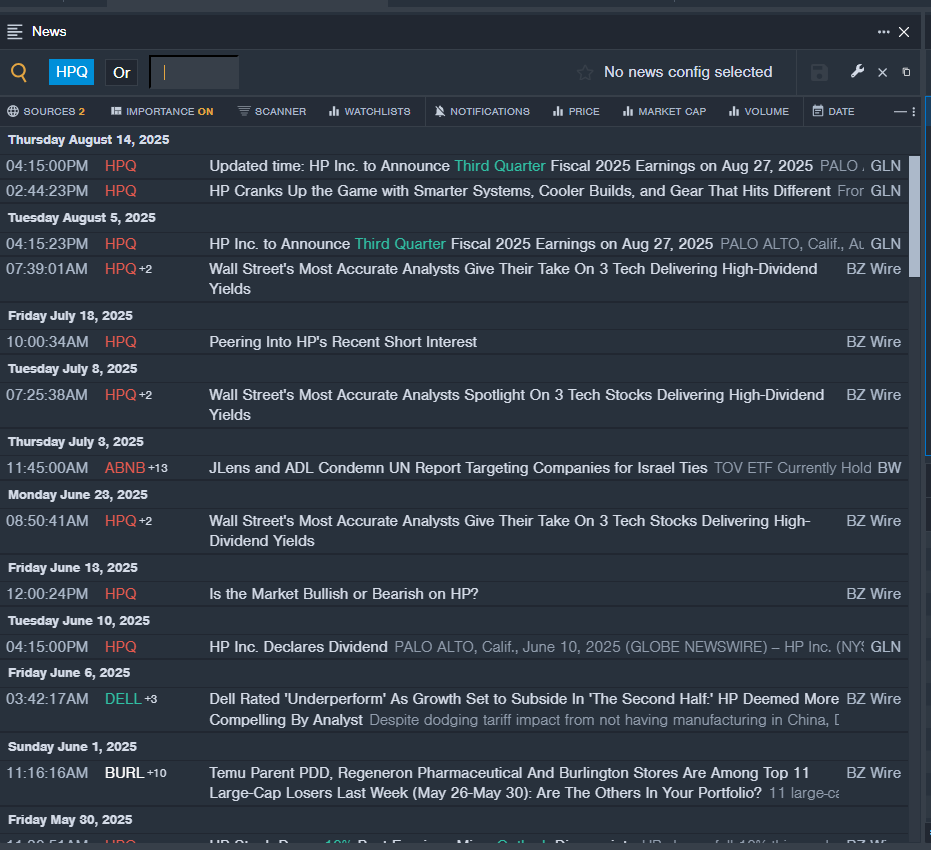The width and height of the screenshot is (931, 850).
Task: Focus the ticker search input field
Action: coord(194,72)
